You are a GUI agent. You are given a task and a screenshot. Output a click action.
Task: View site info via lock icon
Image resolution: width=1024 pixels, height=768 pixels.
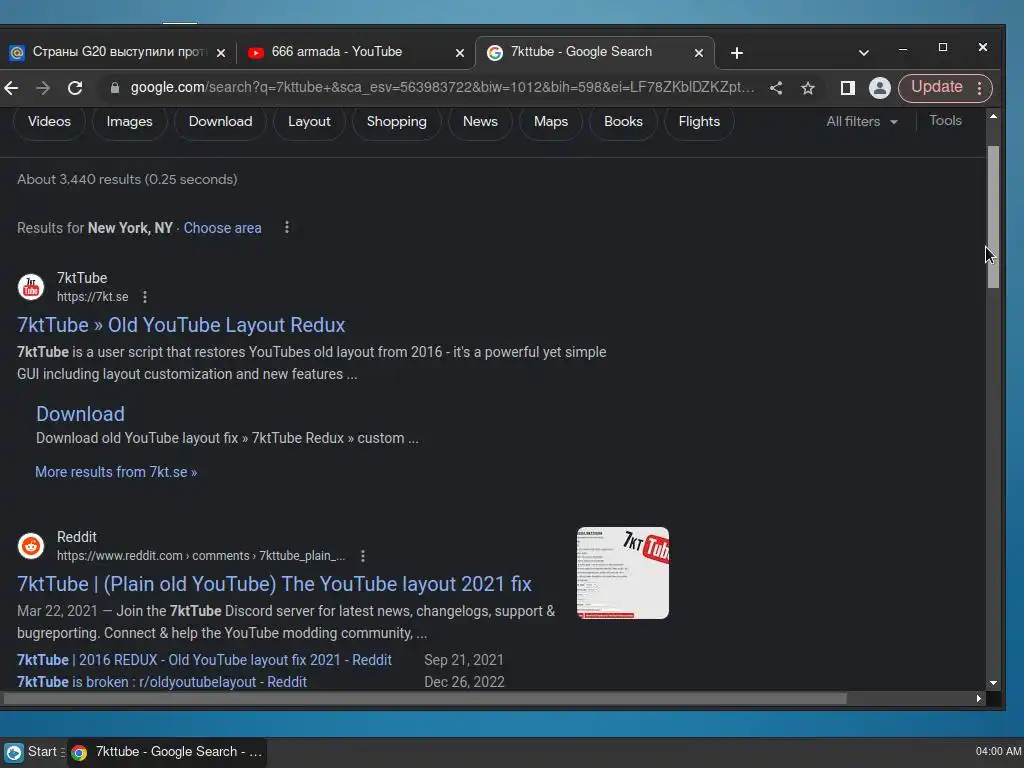[115, 88]
